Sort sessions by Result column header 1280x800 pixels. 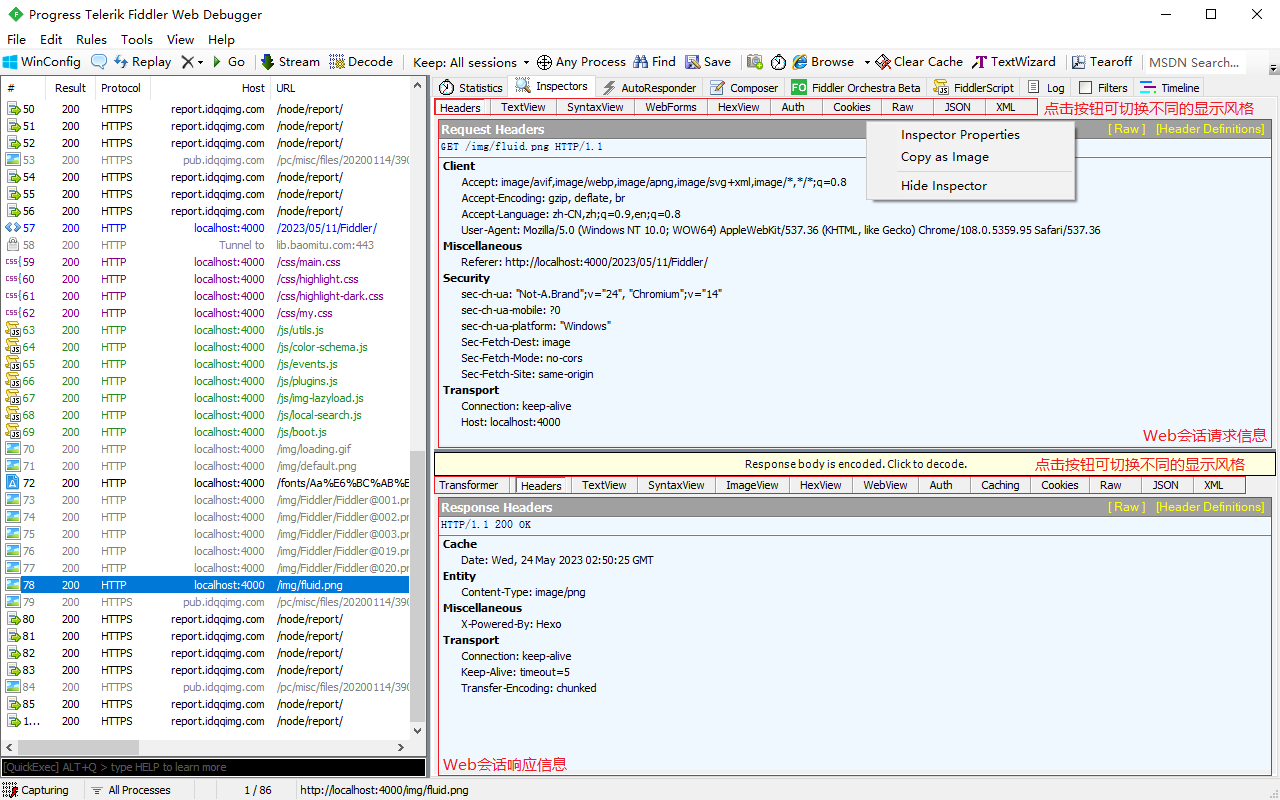(x=70, y=88)
